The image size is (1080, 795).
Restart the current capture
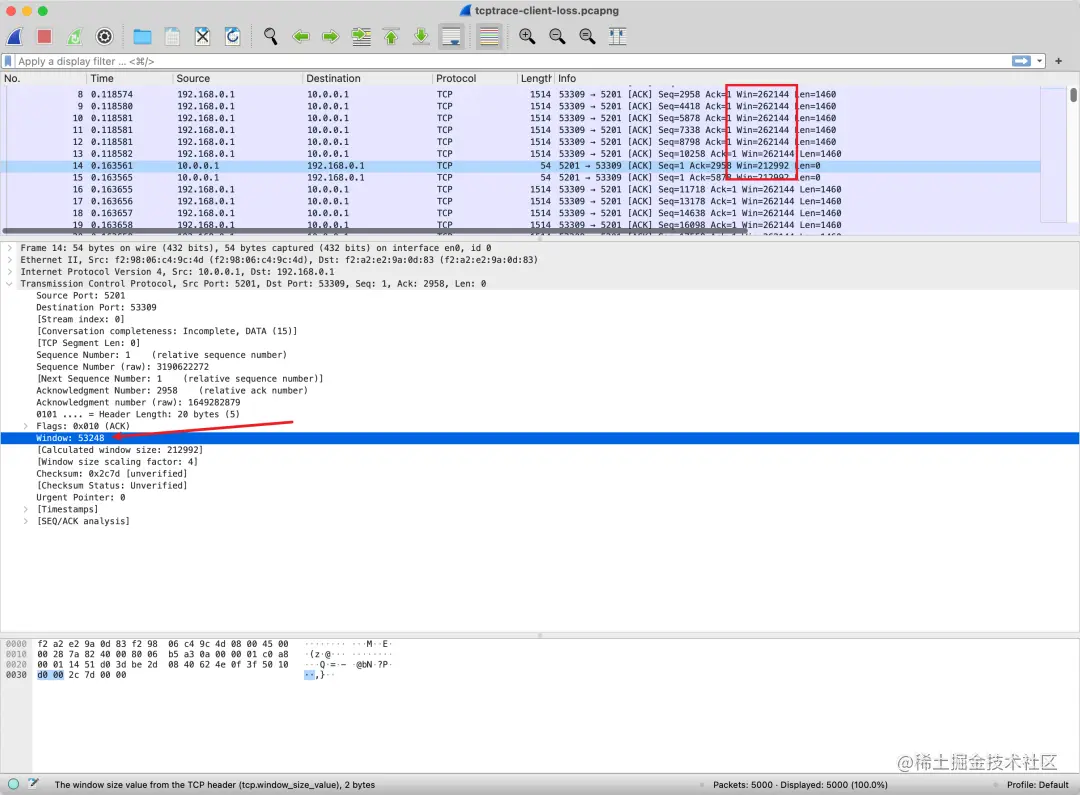tap(74, 37)
